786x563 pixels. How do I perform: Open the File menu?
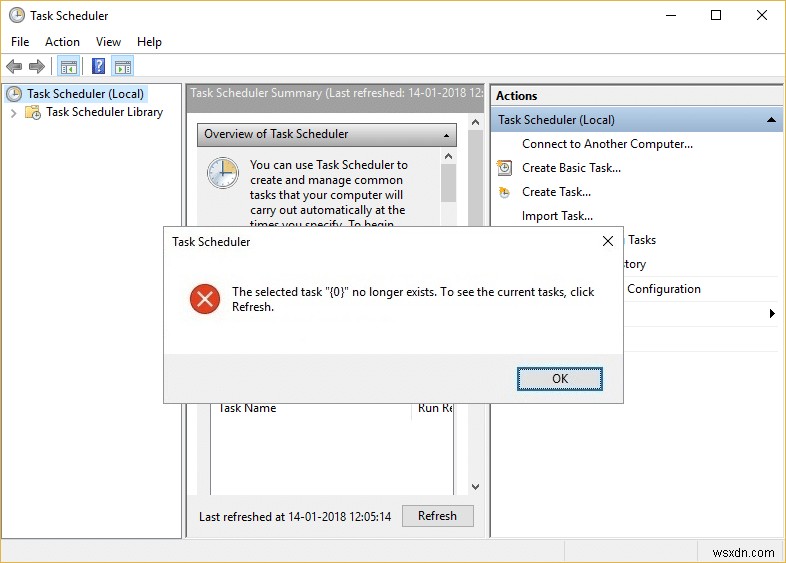20,42
